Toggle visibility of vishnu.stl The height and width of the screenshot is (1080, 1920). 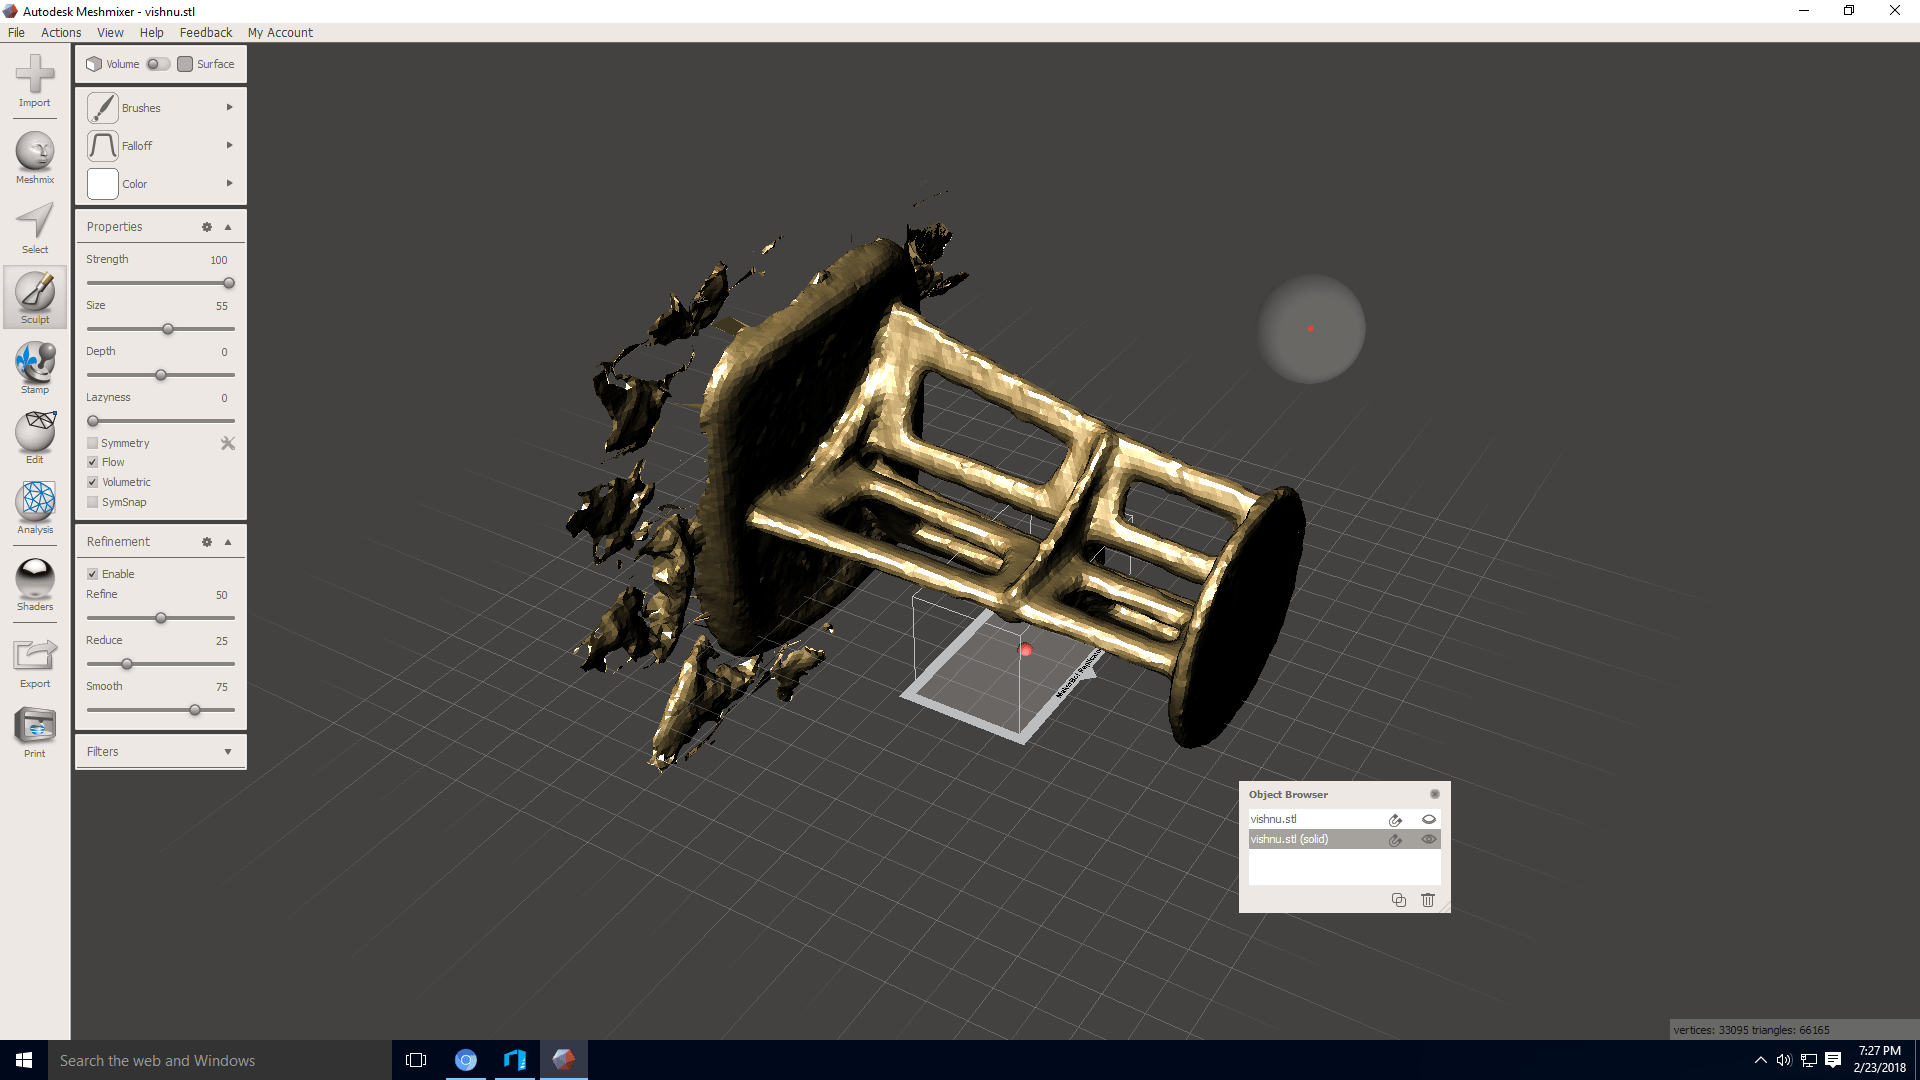1429,819
